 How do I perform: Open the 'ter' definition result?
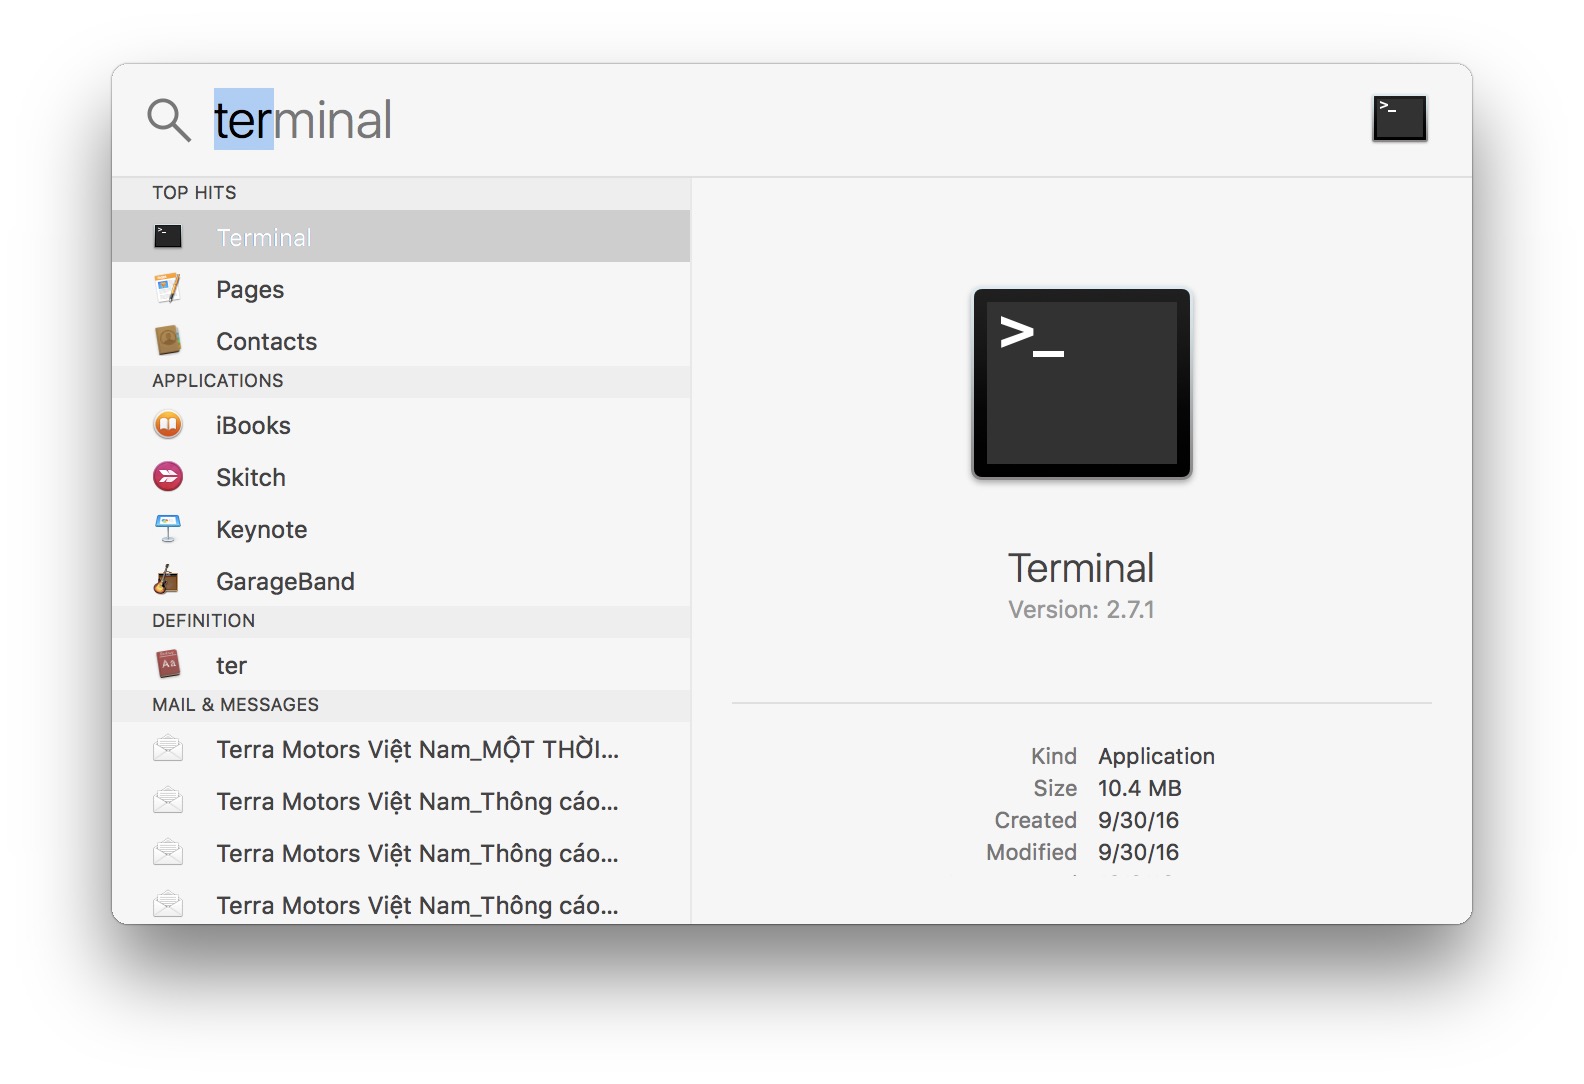[400, 665]
